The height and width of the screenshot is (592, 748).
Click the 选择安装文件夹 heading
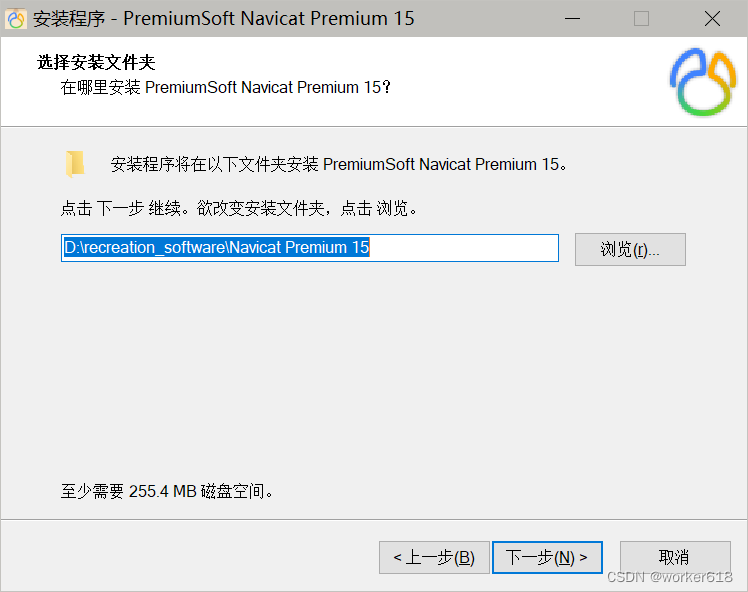pos(96,62)
